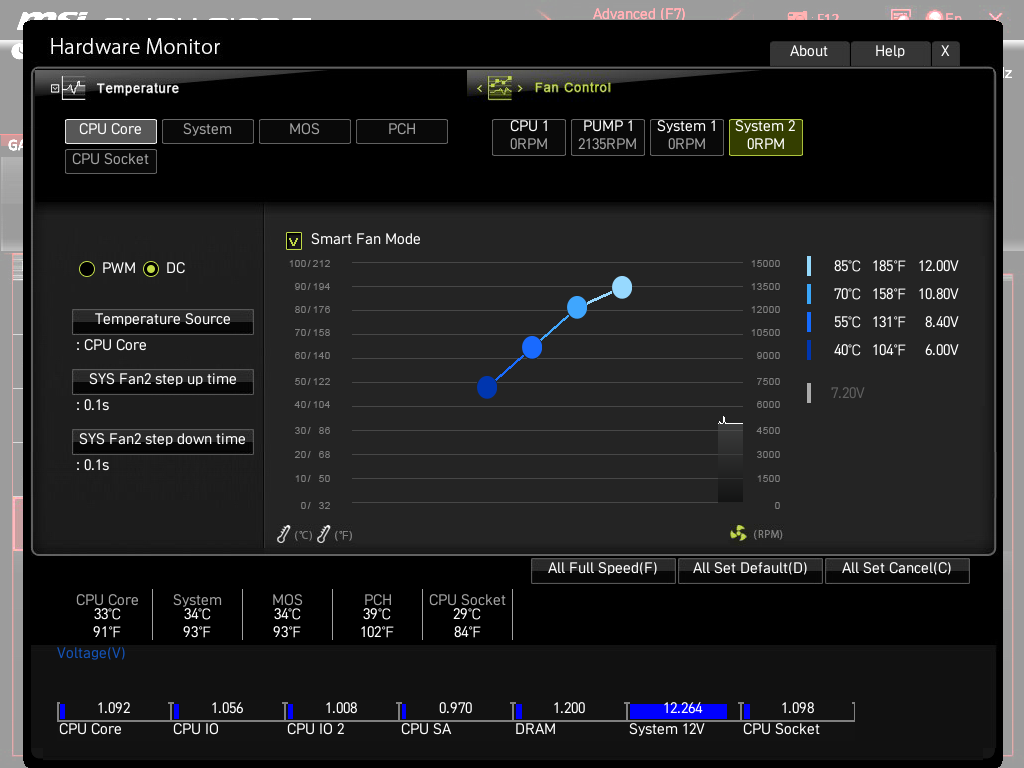Close Hardware Monitor with X
The image size is (1024, 768).
(945, 52)
